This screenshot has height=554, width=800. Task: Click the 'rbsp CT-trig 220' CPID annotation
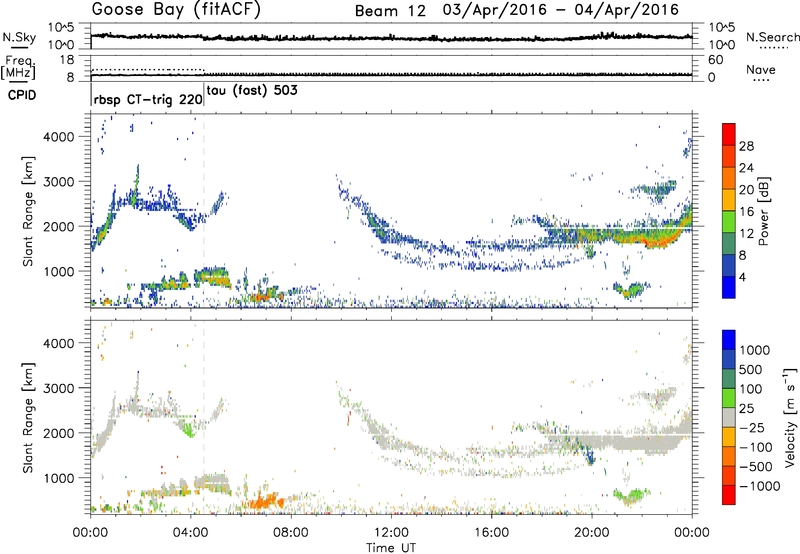[x=148, y=99]
